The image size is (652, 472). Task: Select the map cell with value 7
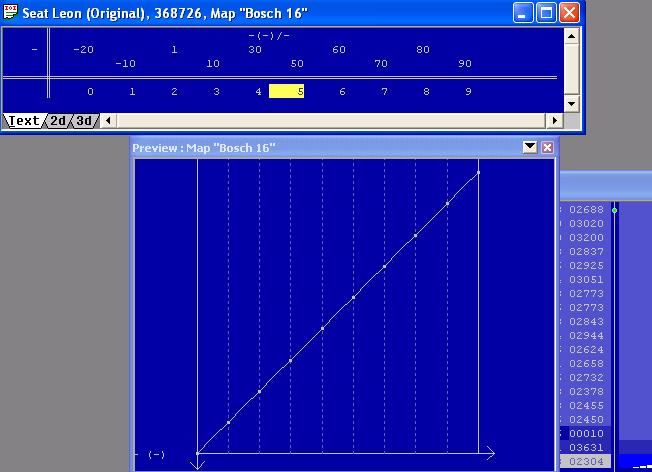pyautogui.click(x=384, y=91)
